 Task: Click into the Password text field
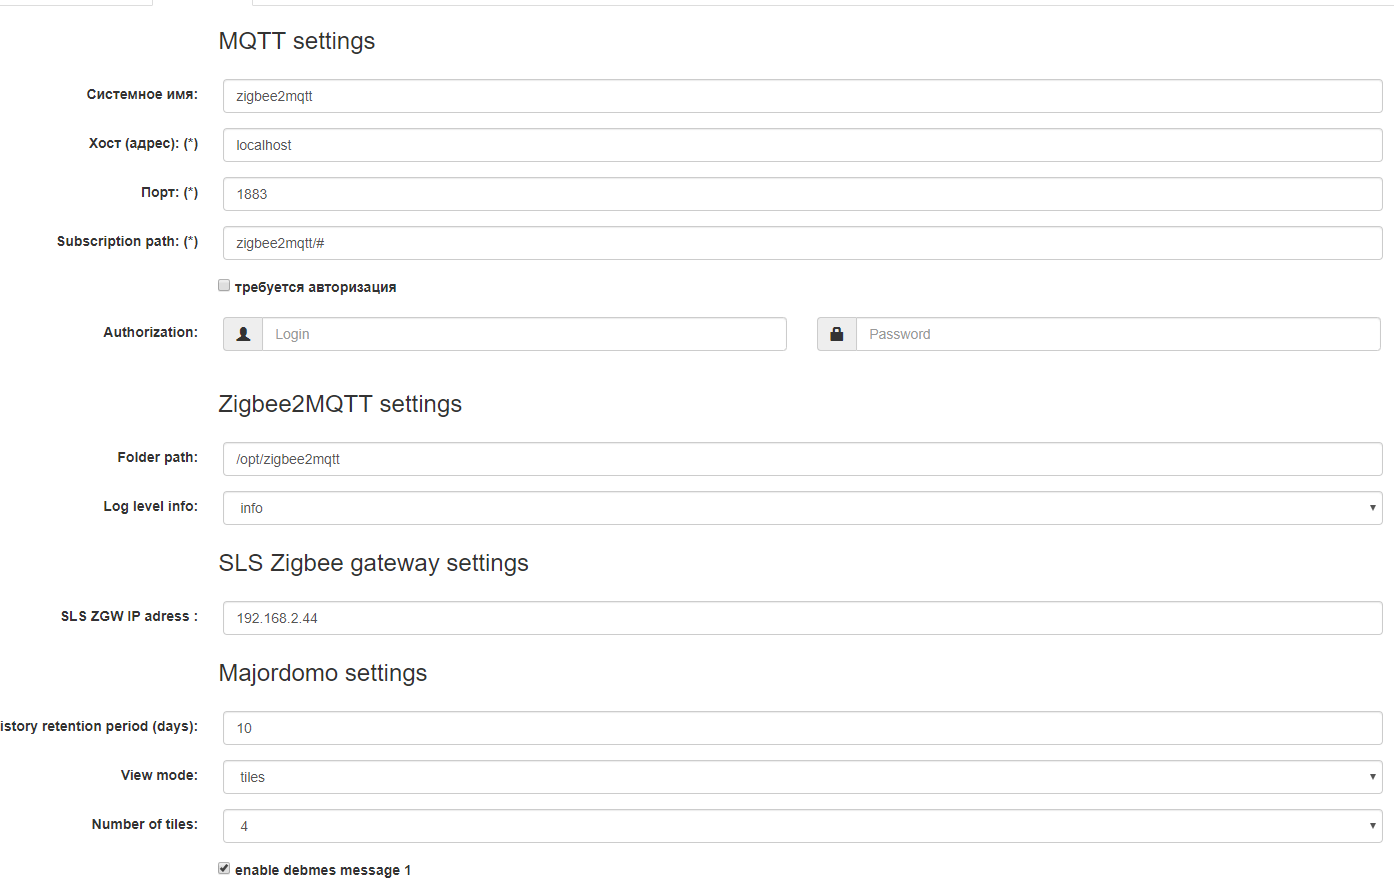click(x=1118, y=334)
